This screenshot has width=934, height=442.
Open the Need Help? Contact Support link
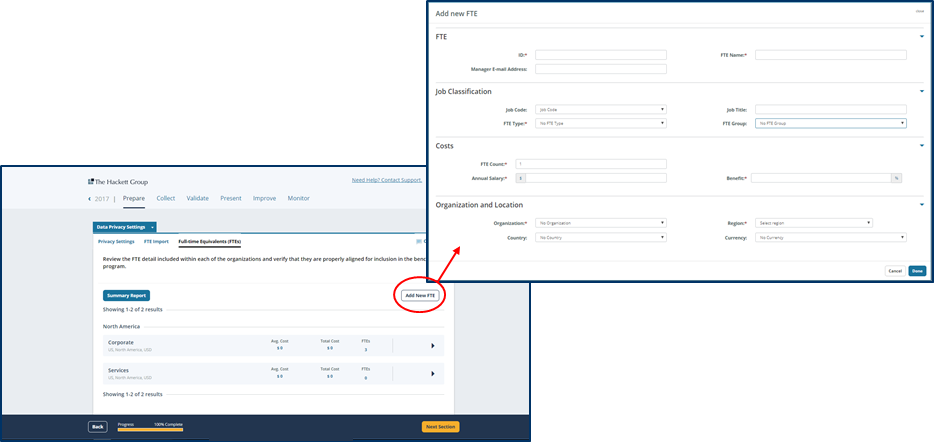tap(387, 180)
